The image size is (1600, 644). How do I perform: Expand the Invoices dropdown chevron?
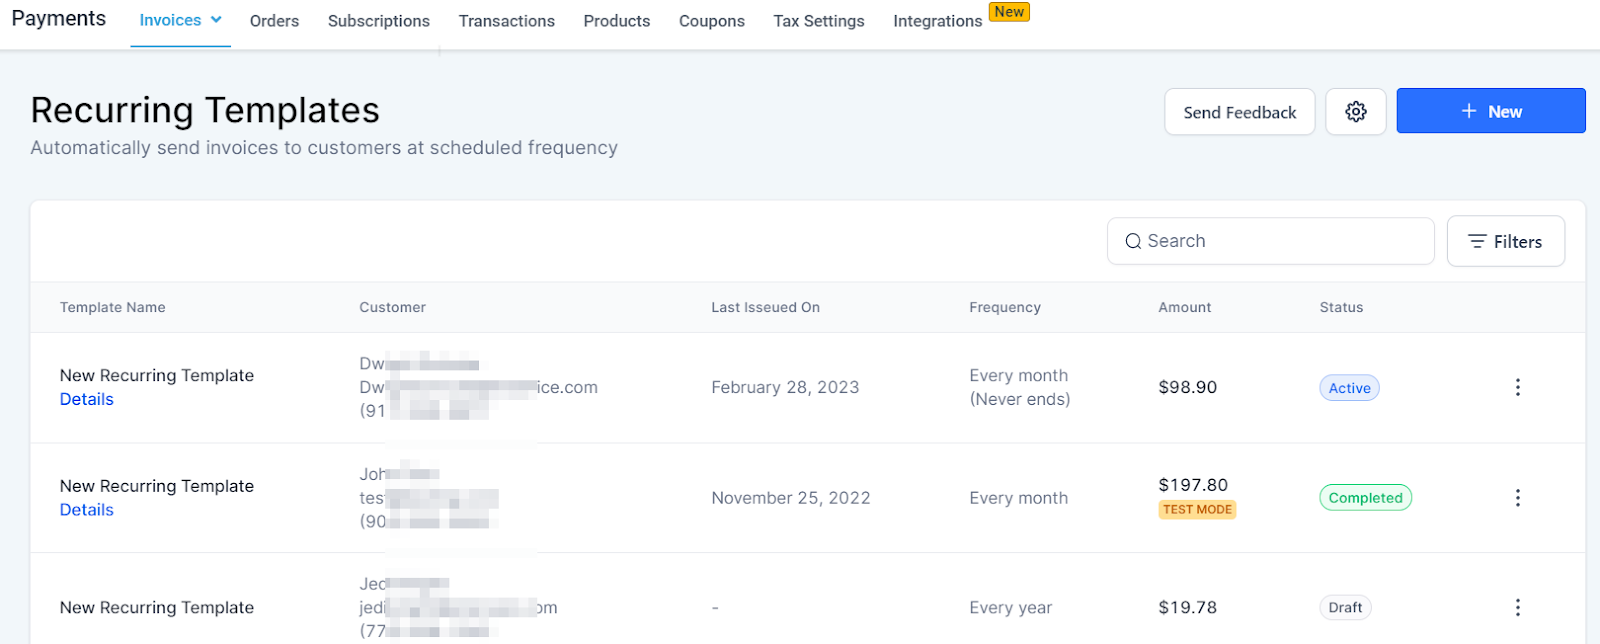pos(216,20)
